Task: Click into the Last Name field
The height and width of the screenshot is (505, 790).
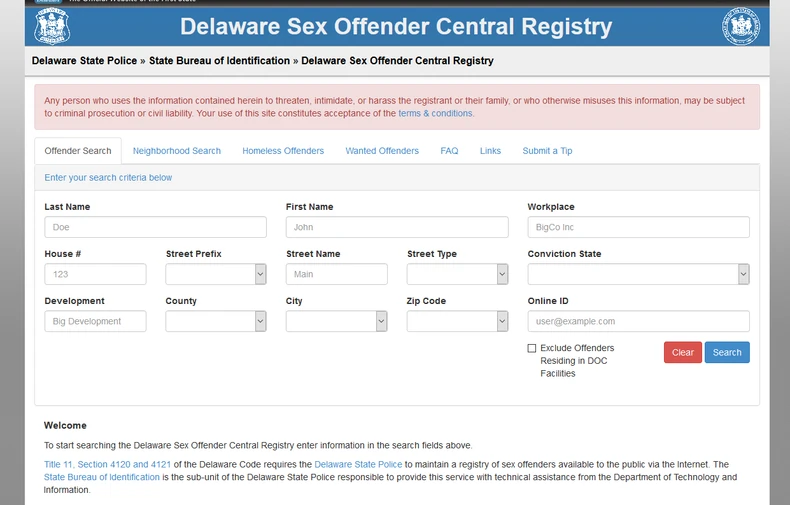Action: point(155,227)
